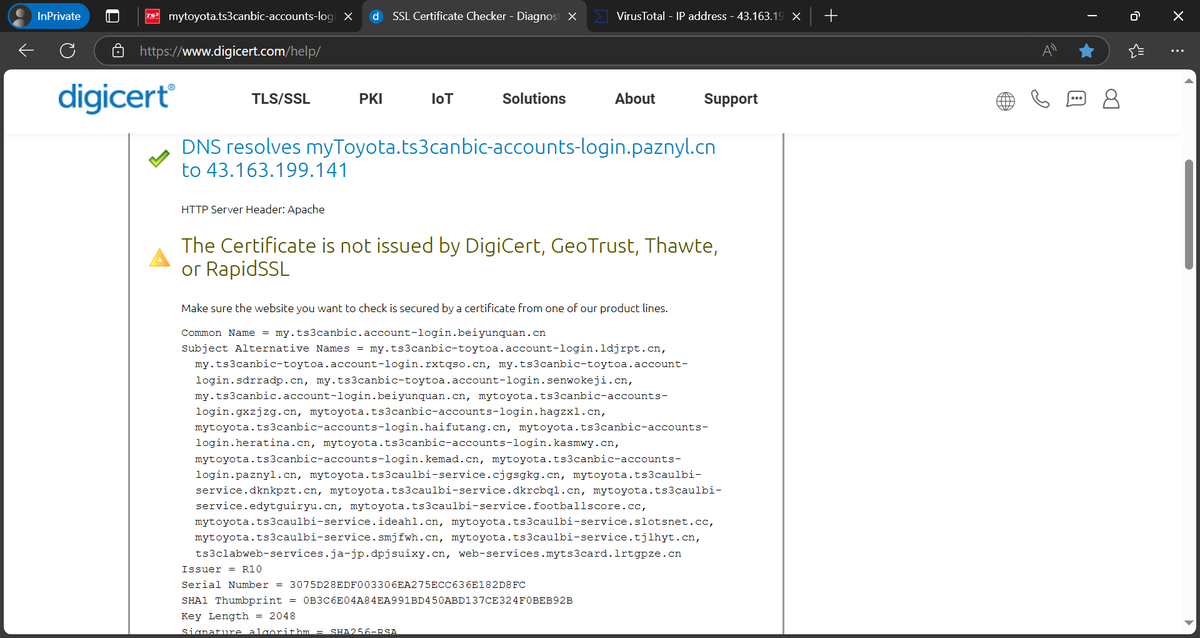Open the user account icon
The image size is (1200, 638).
point(1110,100)
